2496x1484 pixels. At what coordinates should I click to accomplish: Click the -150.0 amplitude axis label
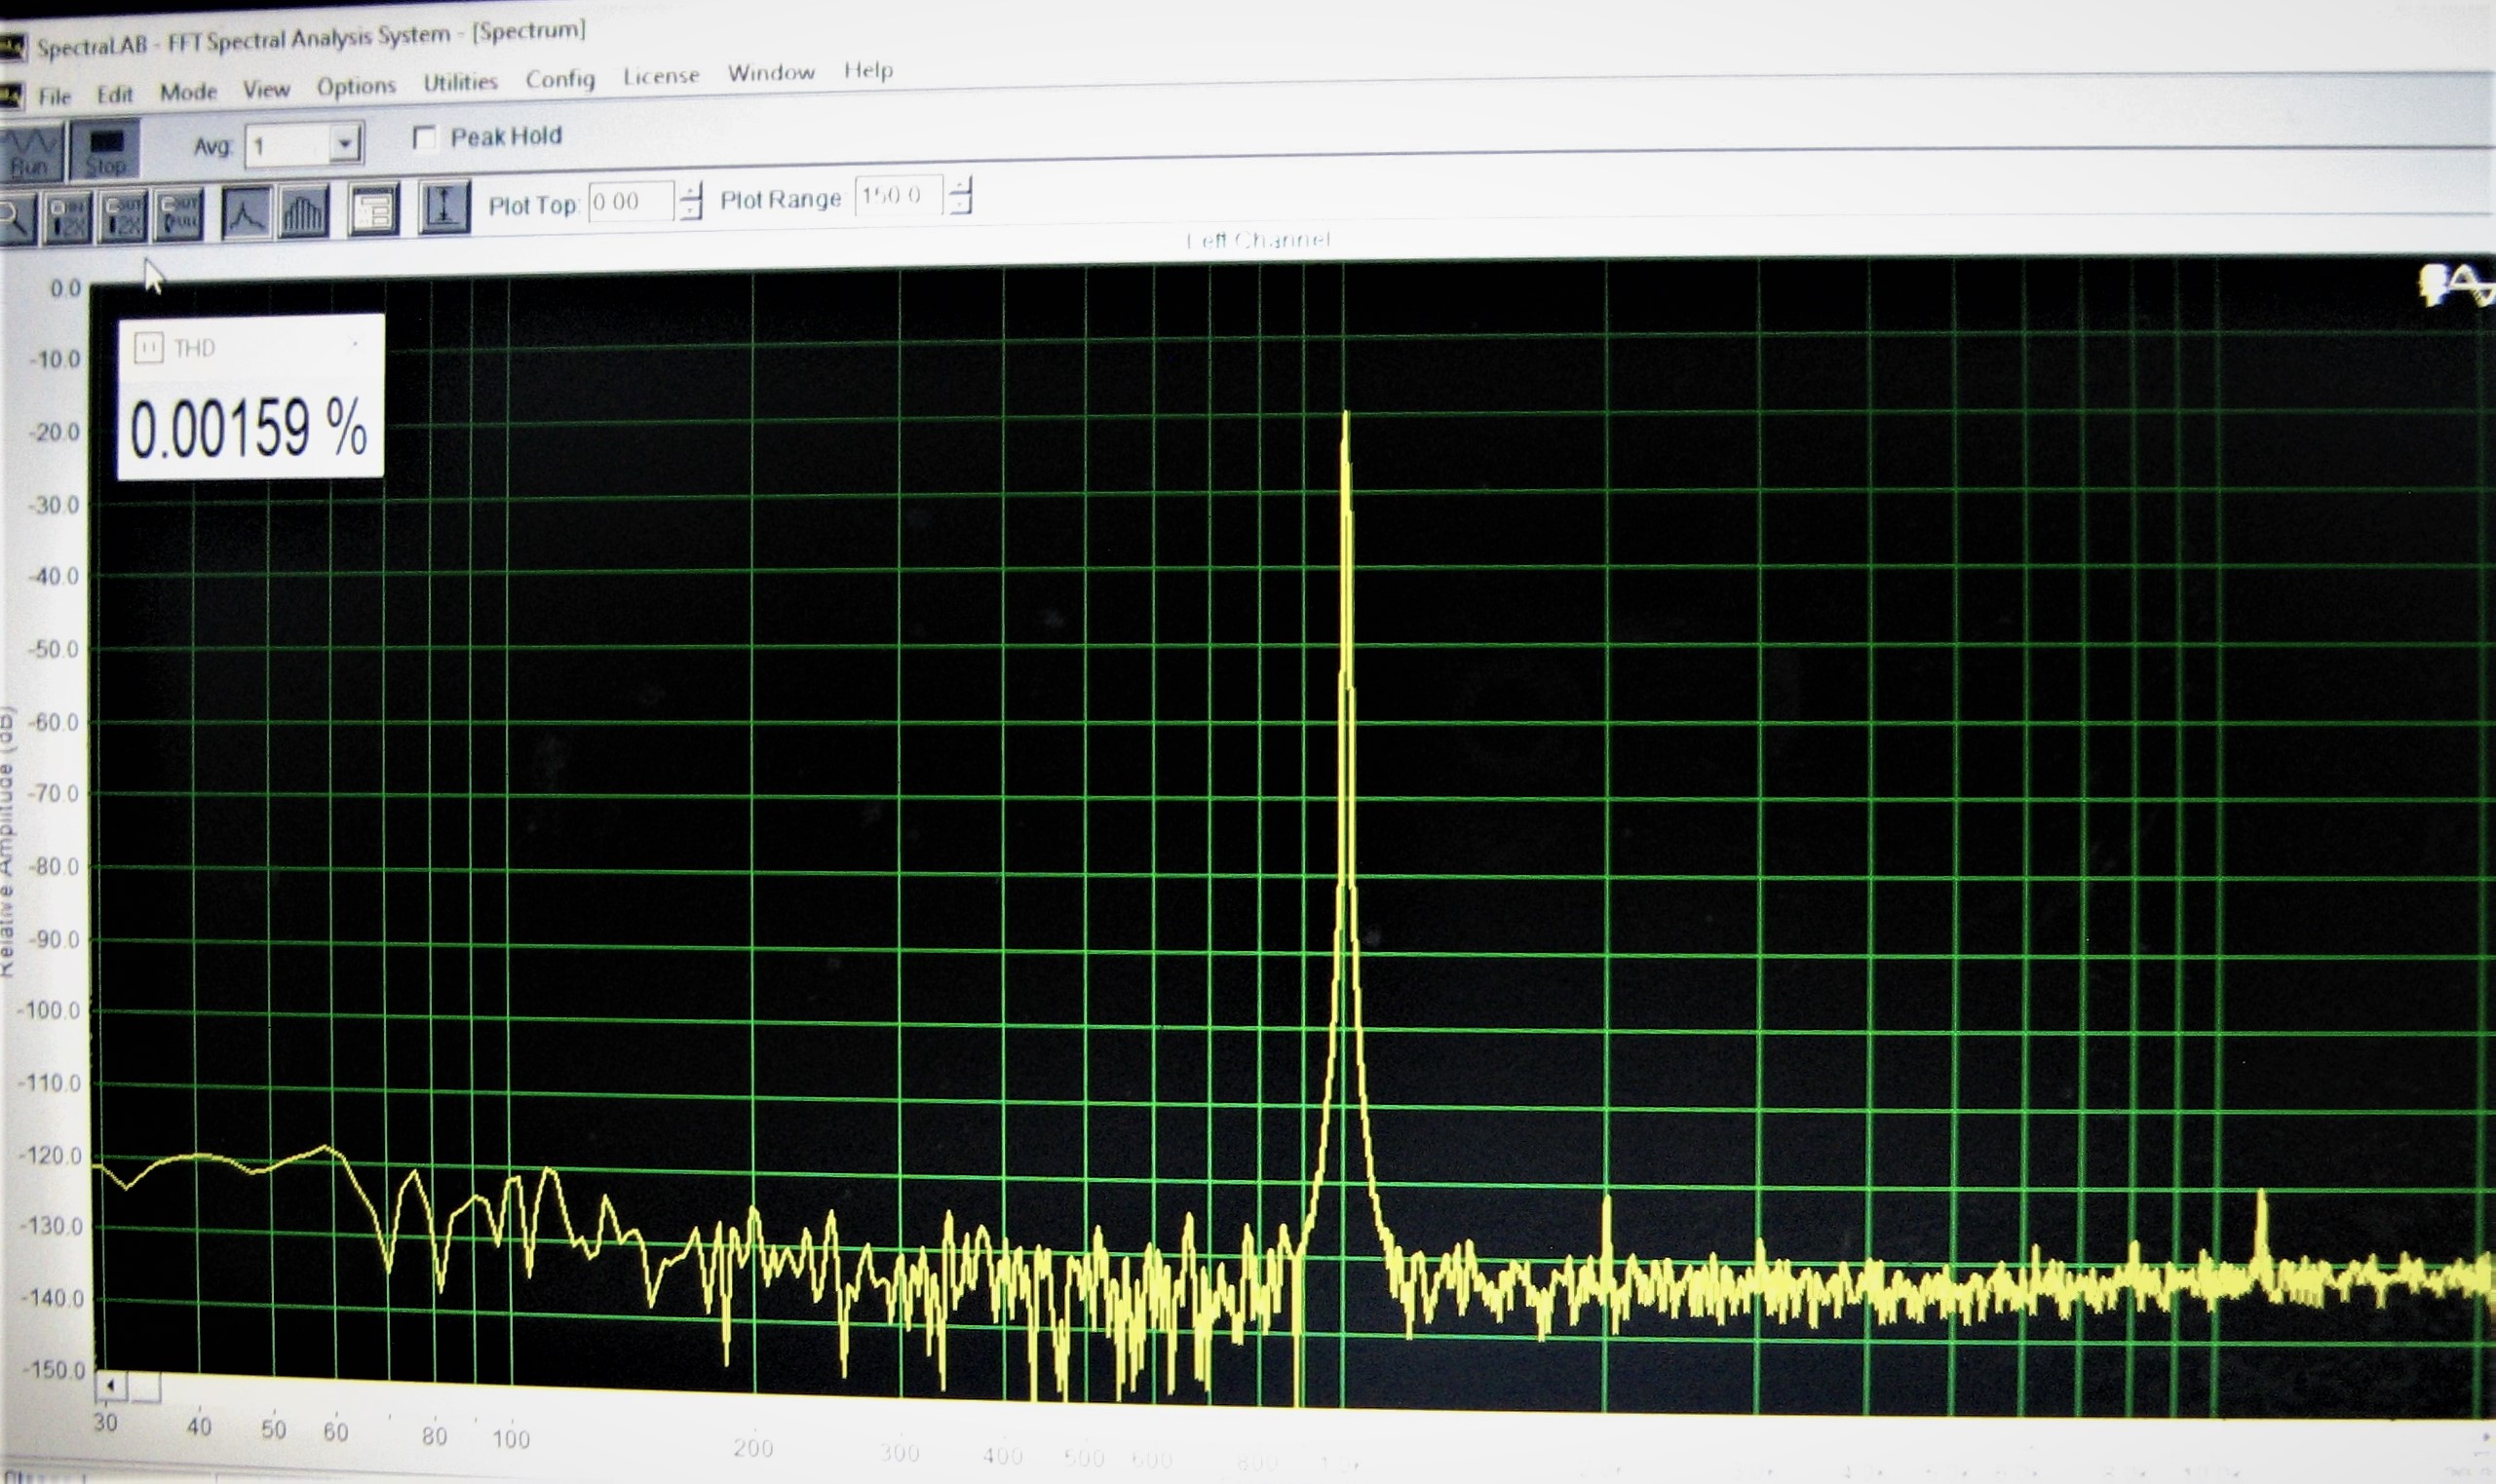tap(53, 1370)
